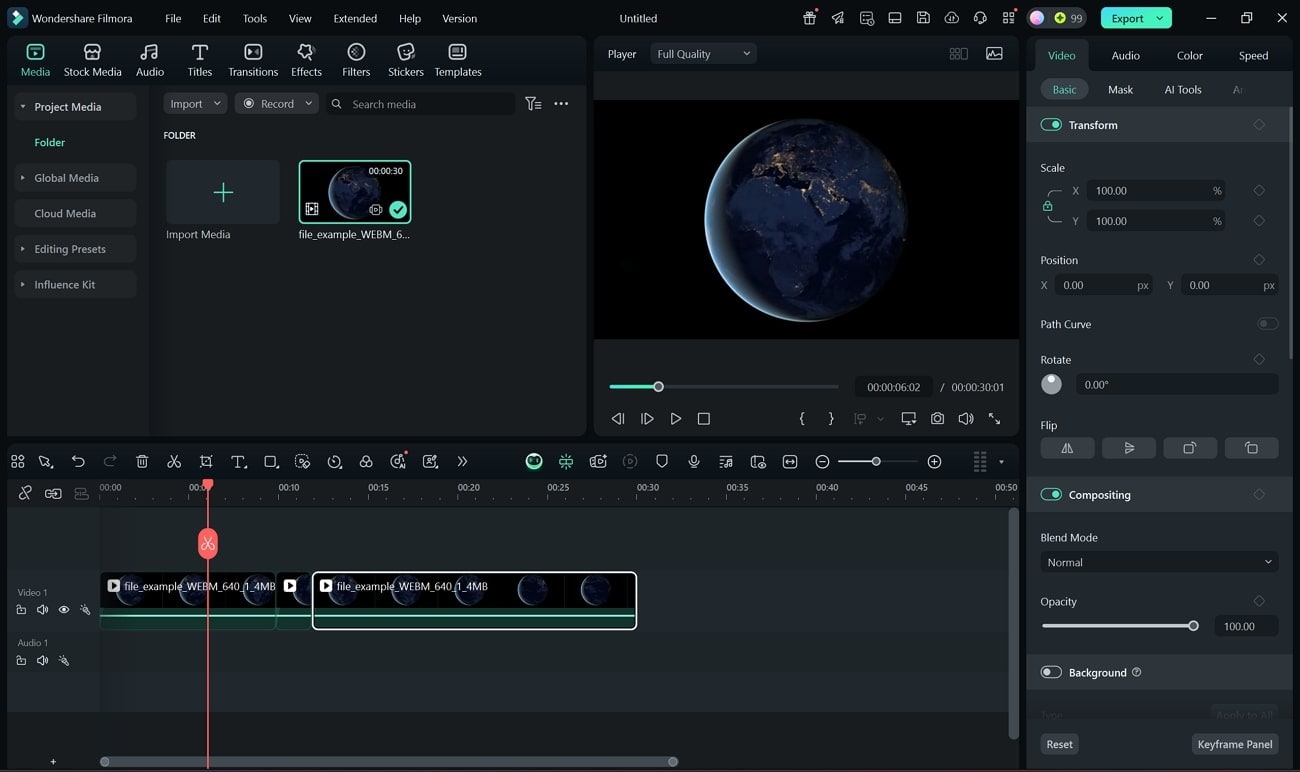Image resolution: width=1300 pixels, height=772 pixels.
Task: Zoom in timeline with plus icon
Action: click(934, 461)
